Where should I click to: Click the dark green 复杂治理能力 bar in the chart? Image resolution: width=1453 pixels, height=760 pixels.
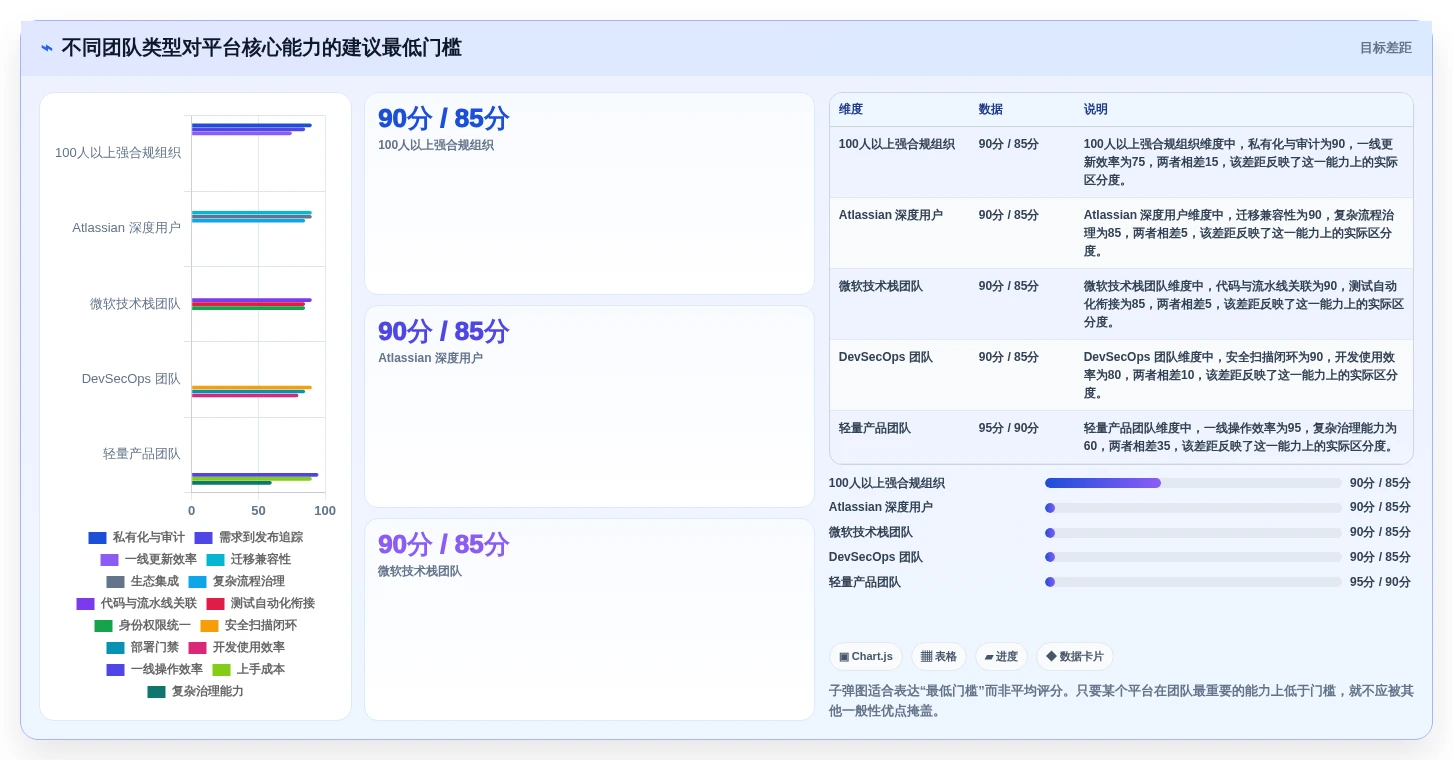231,483
